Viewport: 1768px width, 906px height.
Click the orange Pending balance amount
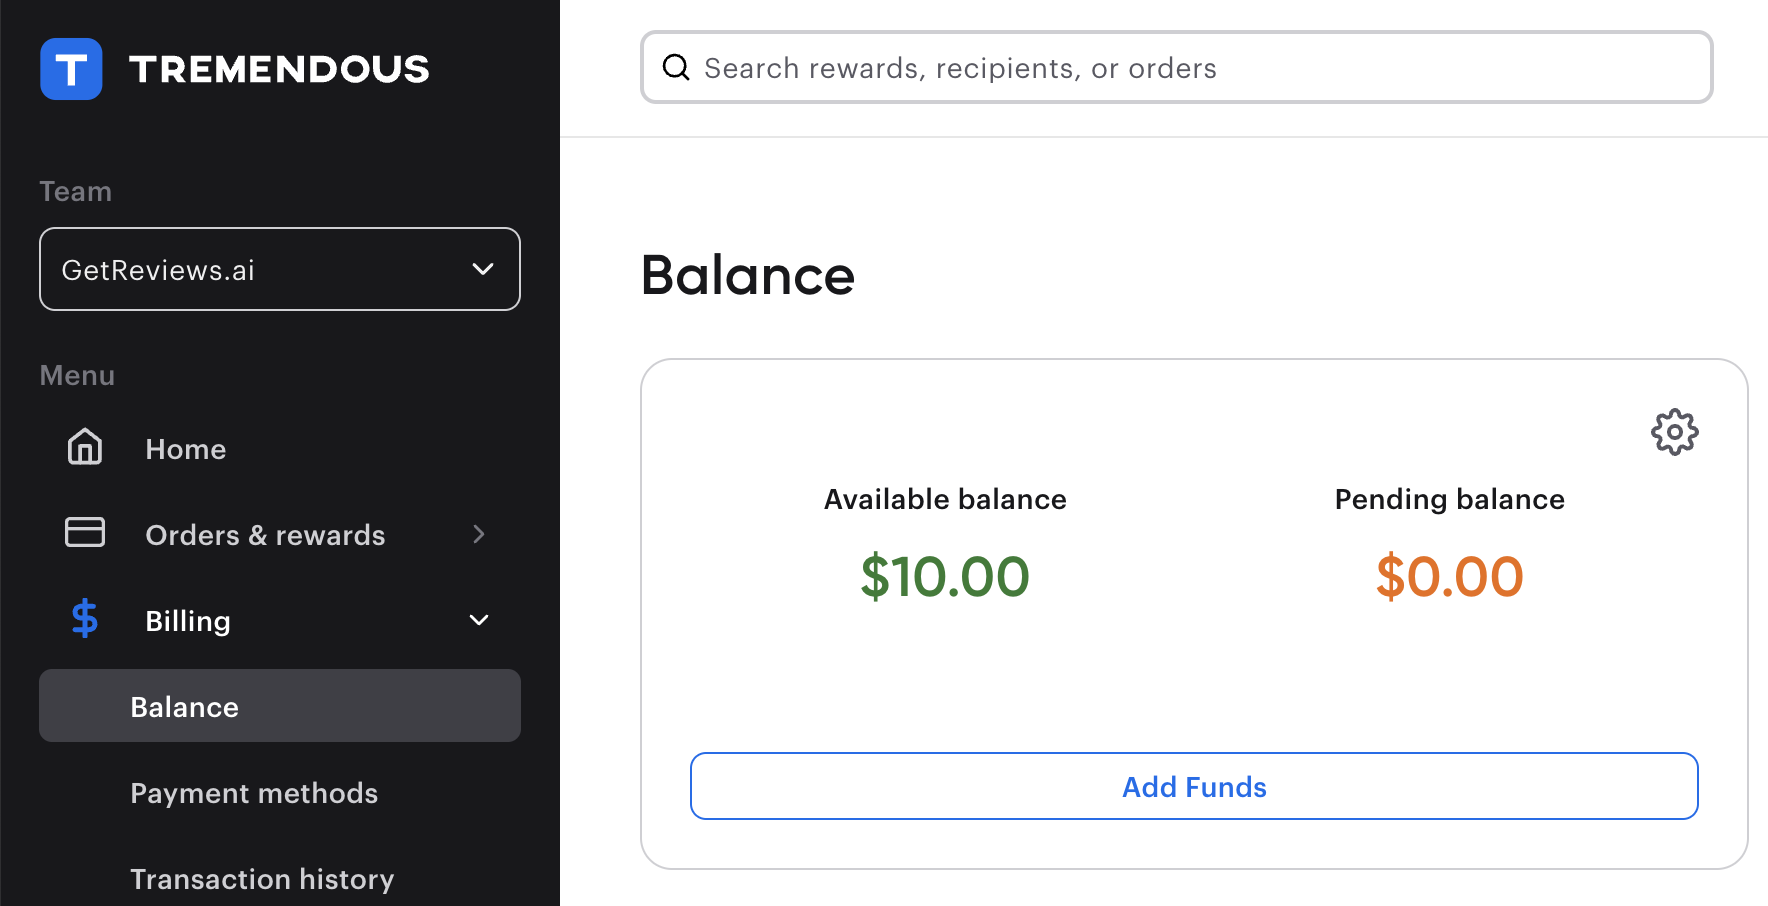tap(1449, 575)
